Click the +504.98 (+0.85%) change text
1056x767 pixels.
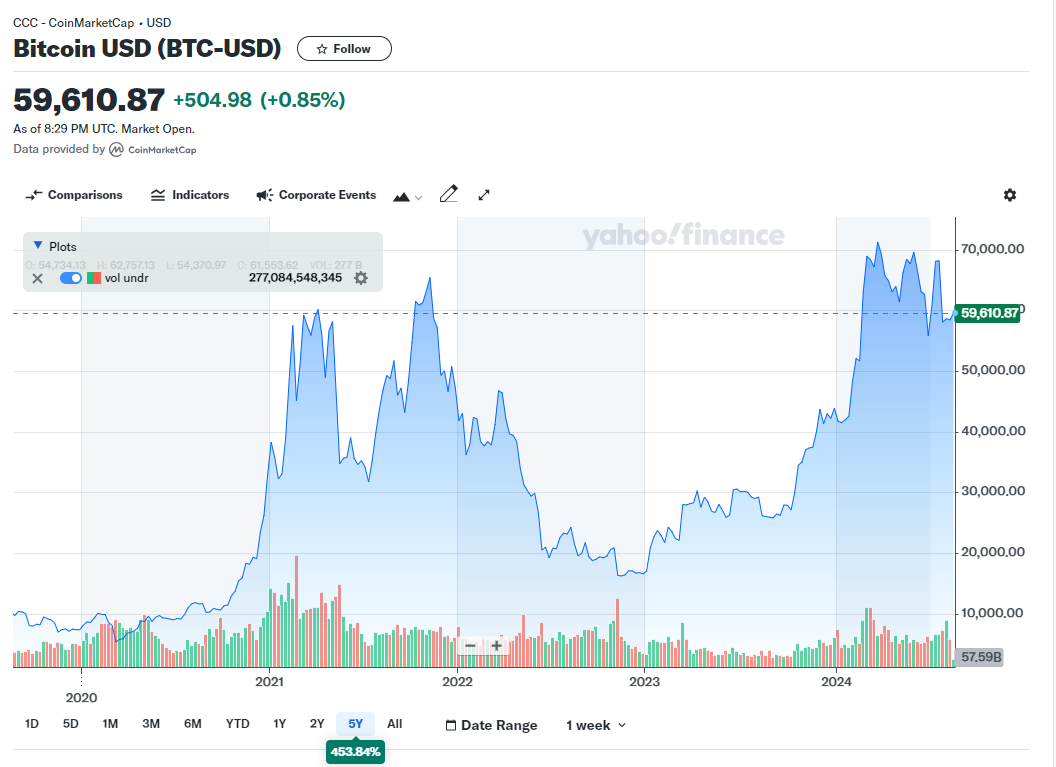[x=259, y=100]
